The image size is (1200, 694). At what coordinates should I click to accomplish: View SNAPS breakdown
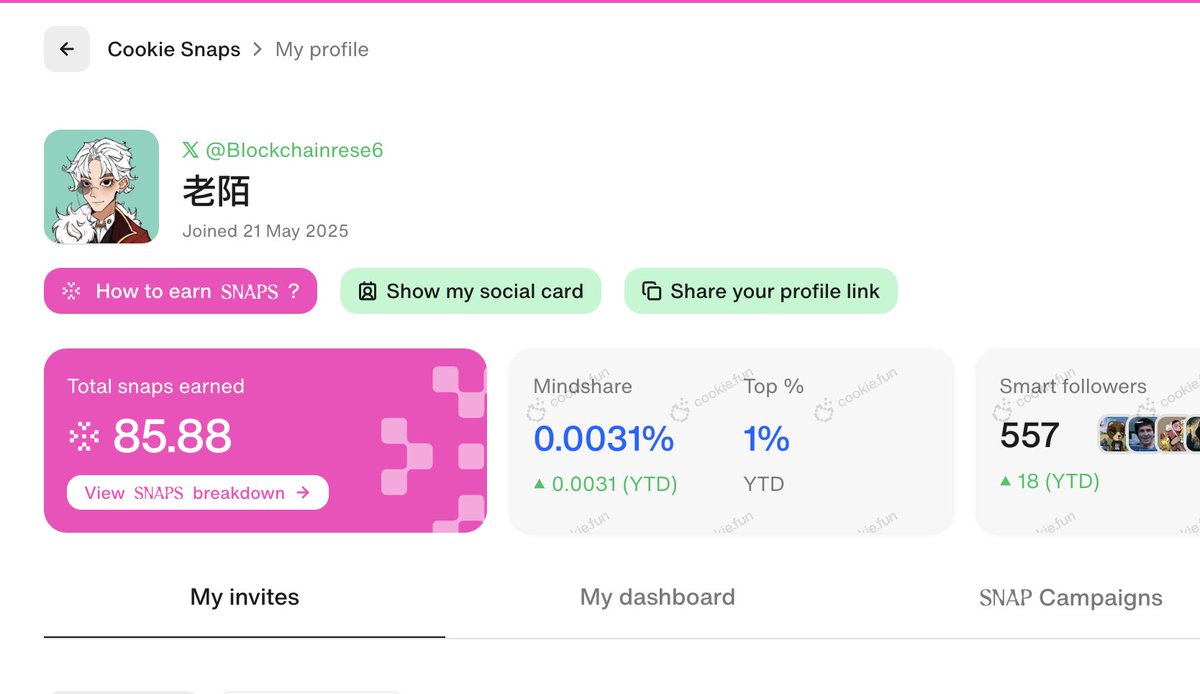[197, 492]
